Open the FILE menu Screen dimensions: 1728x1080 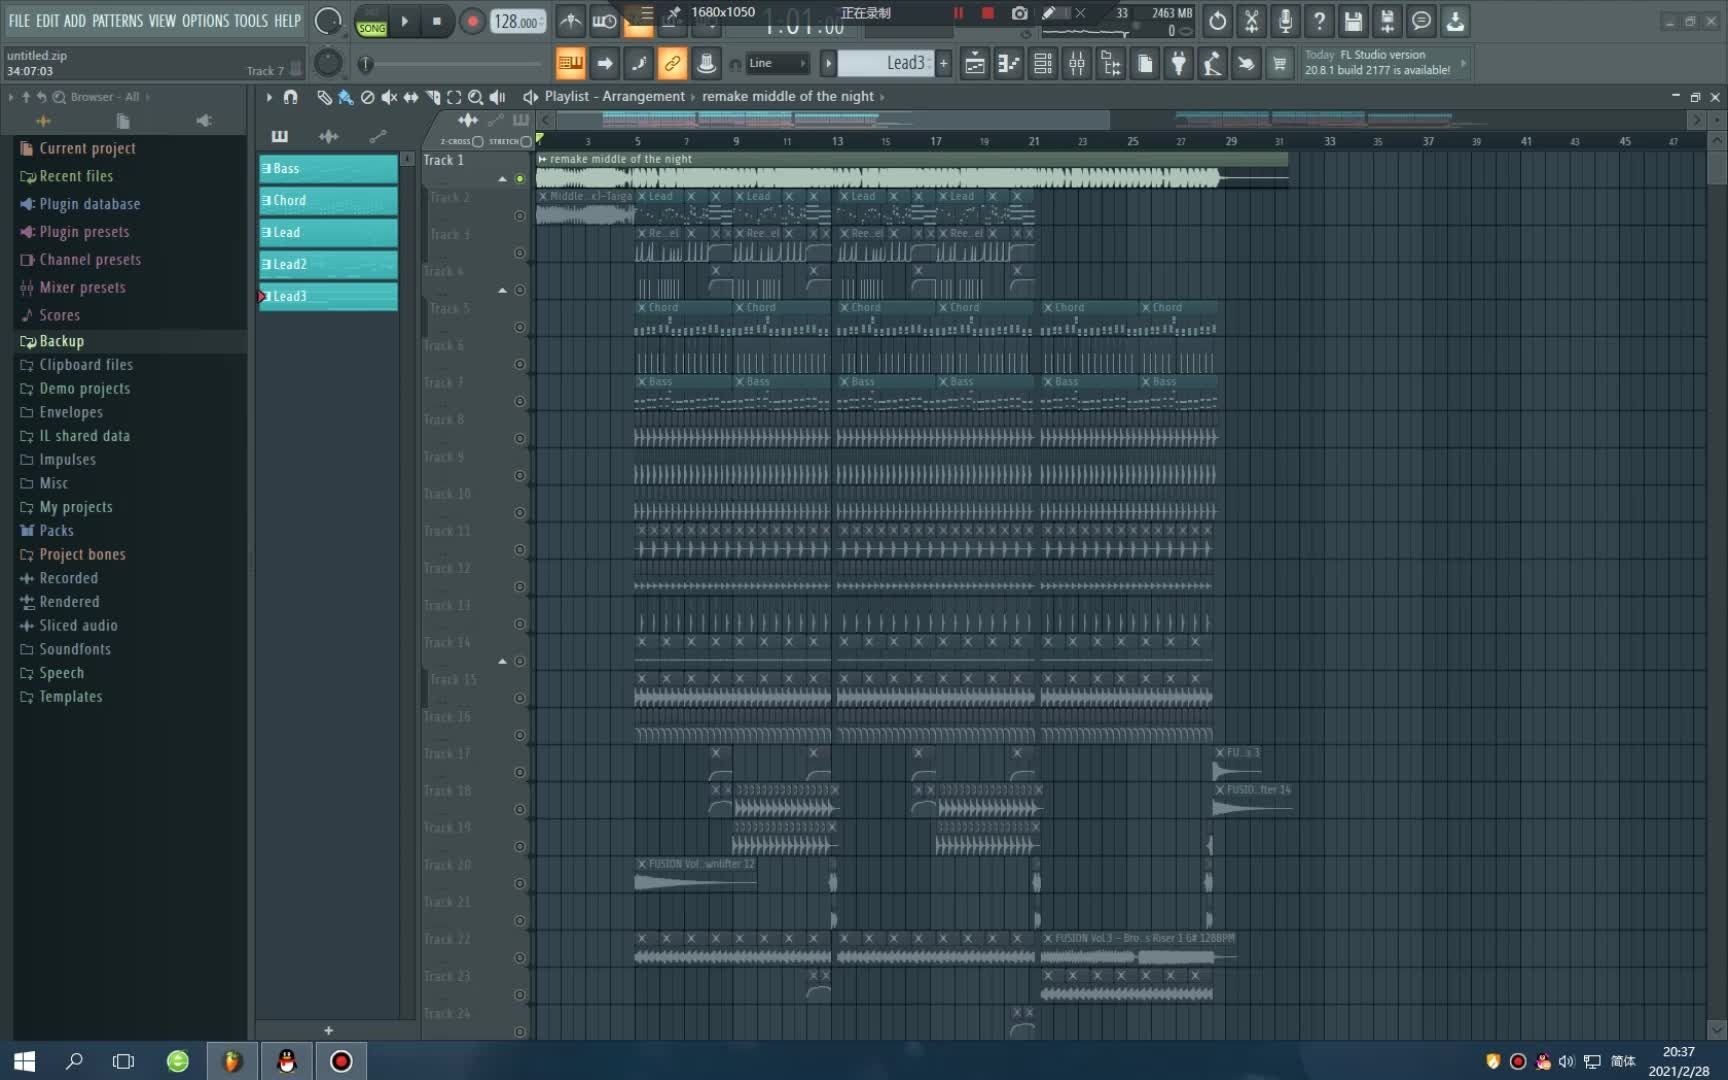pyautogui.click(x=19, y=20)
